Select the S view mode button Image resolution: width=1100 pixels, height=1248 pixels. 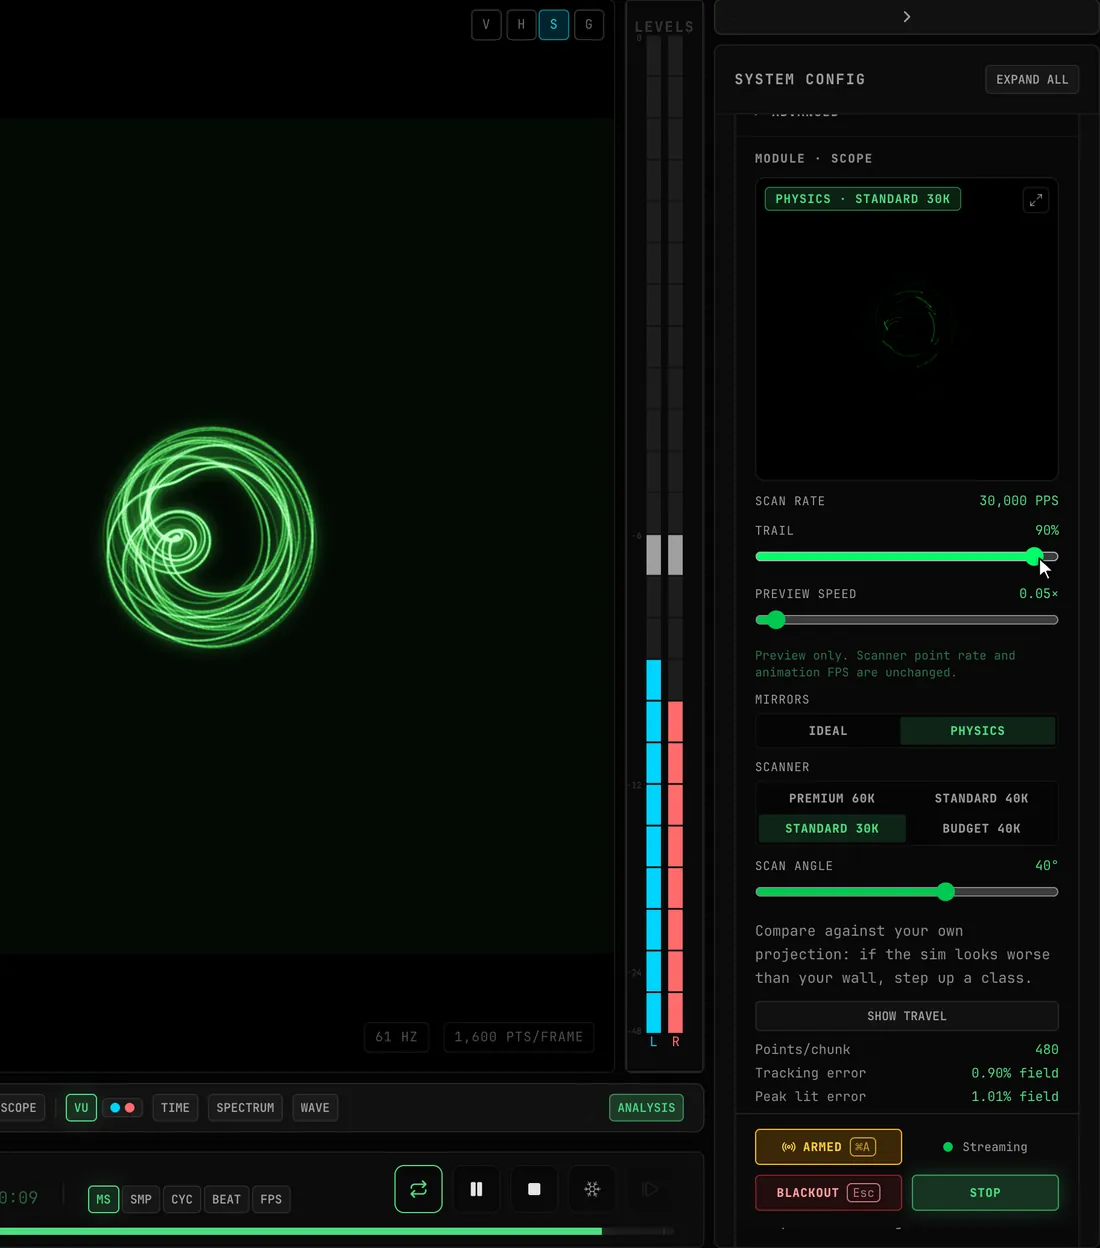[x=554, y=25]
